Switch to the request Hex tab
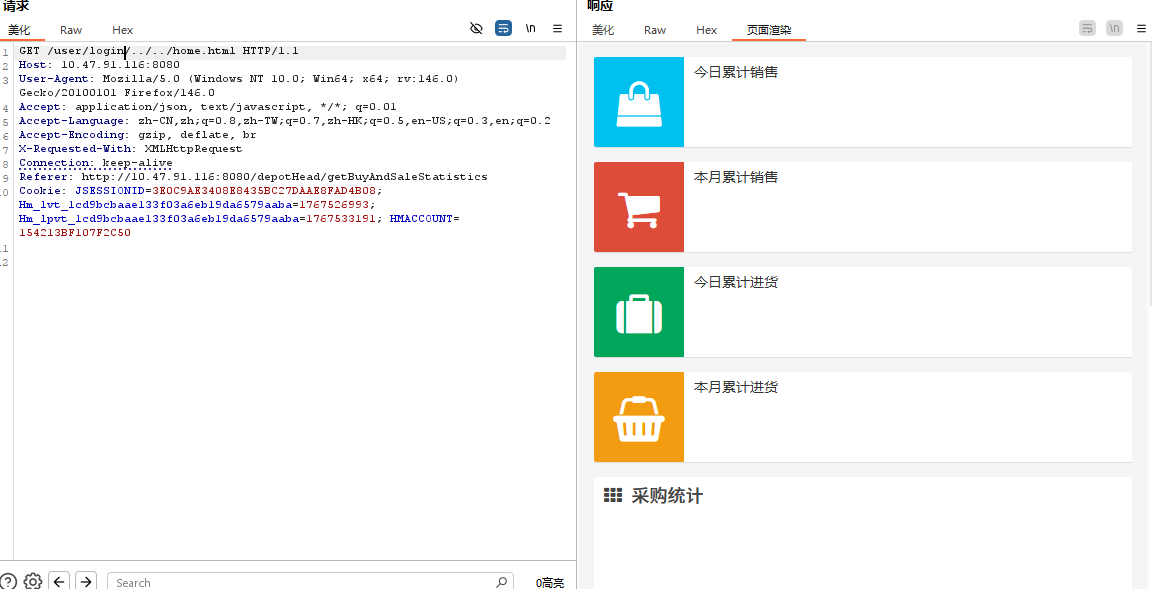 tap(122, 30)
